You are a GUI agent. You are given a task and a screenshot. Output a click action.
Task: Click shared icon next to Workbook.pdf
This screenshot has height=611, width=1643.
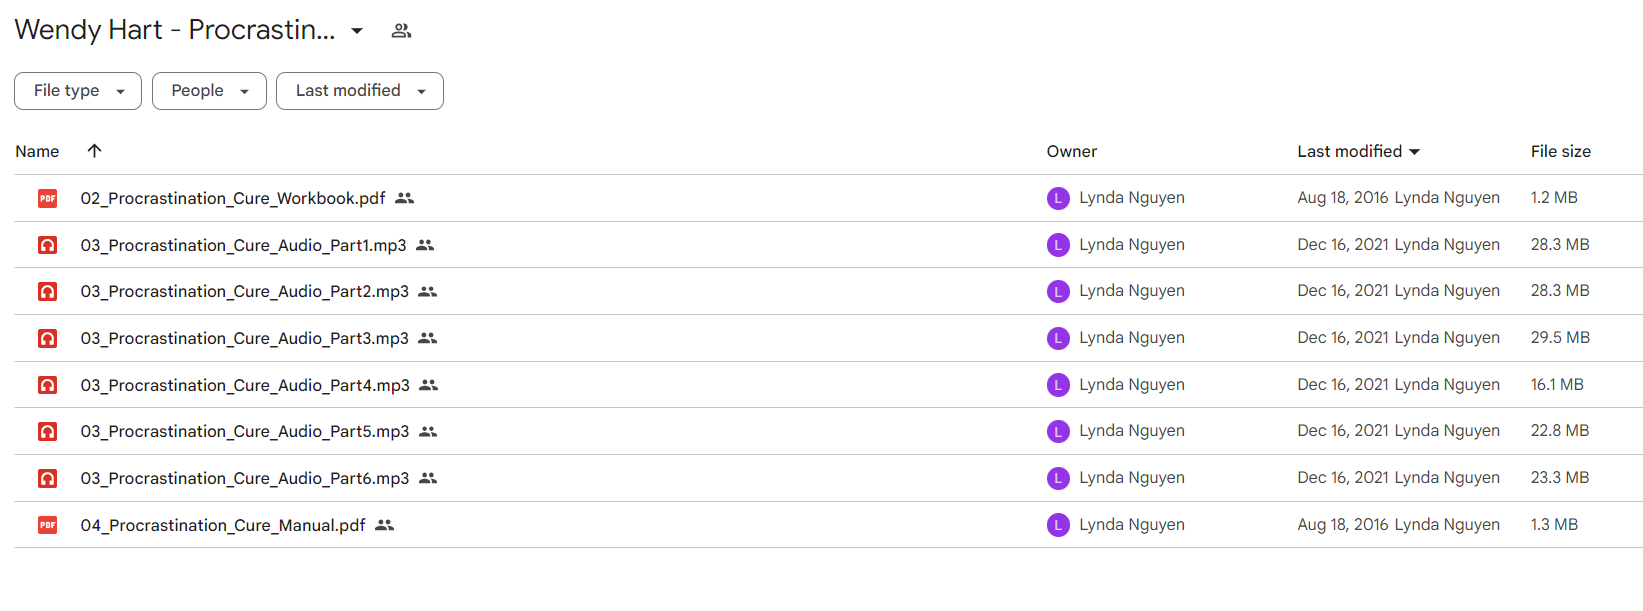pos(404,198)
